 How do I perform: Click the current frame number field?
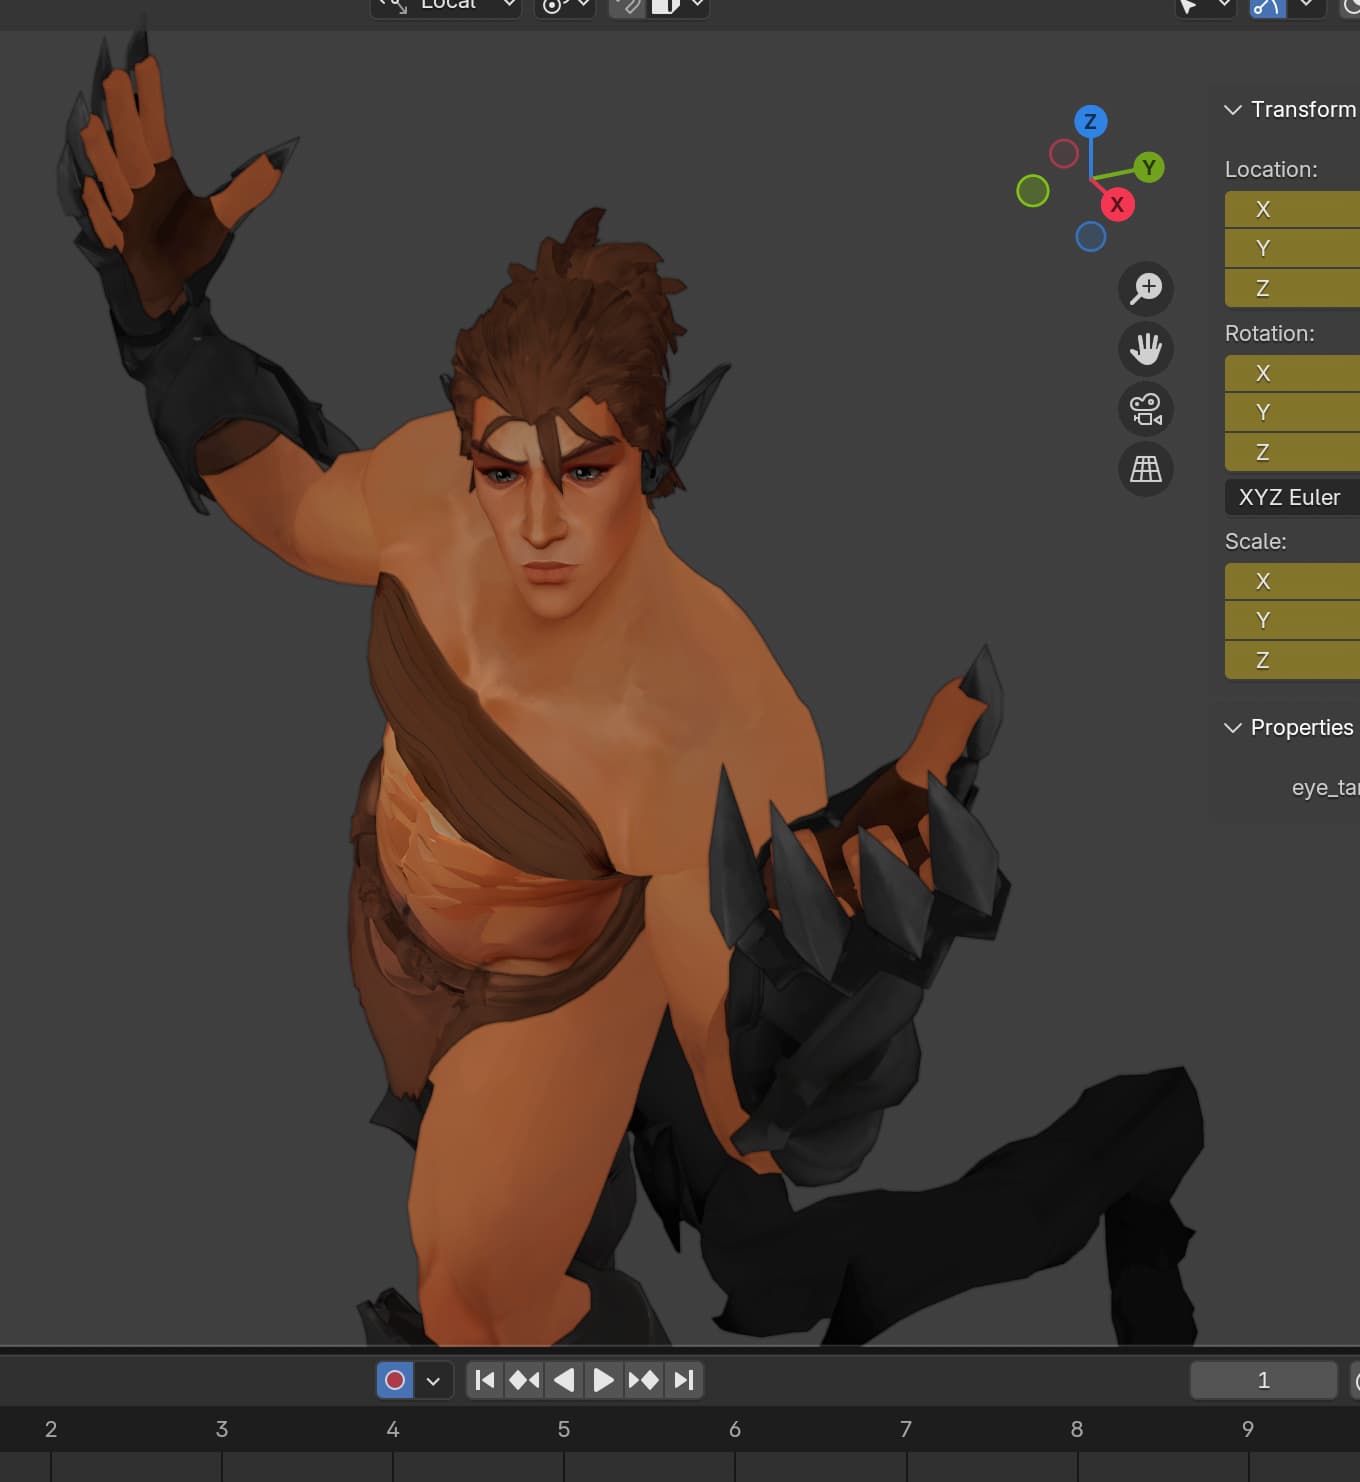pos(1263,1380)
